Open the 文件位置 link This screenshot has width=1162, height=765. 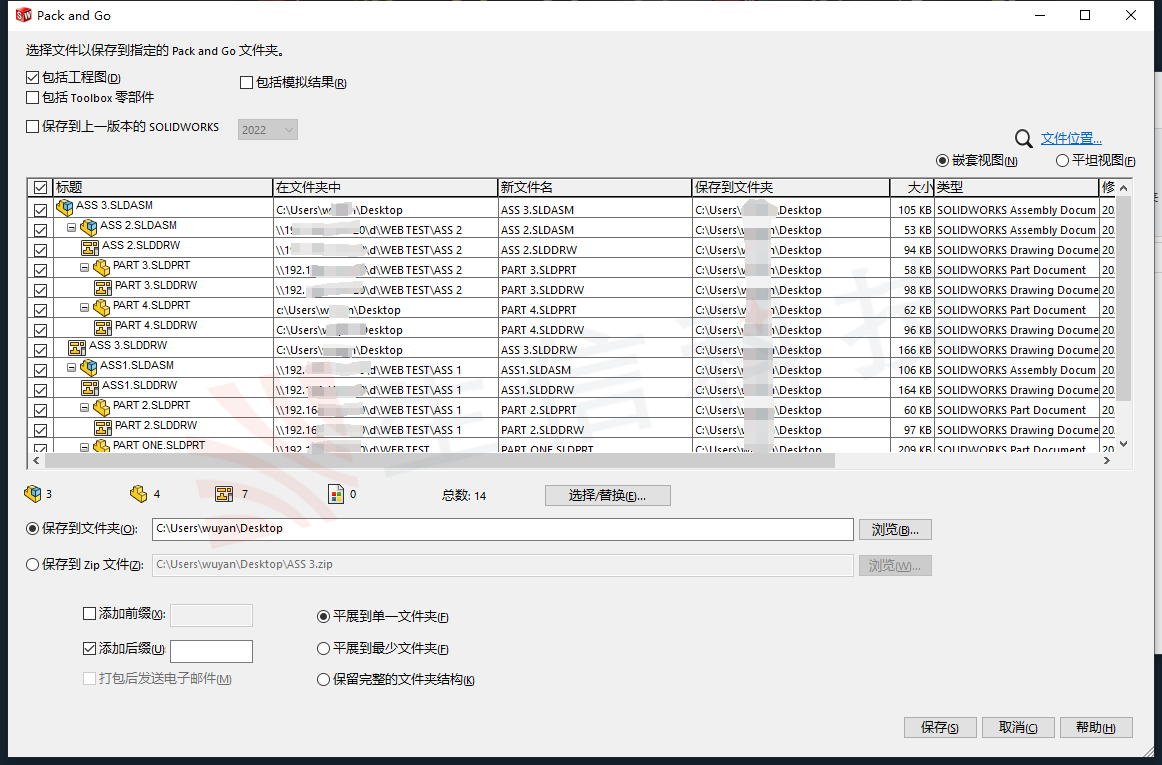point(1071,139)
